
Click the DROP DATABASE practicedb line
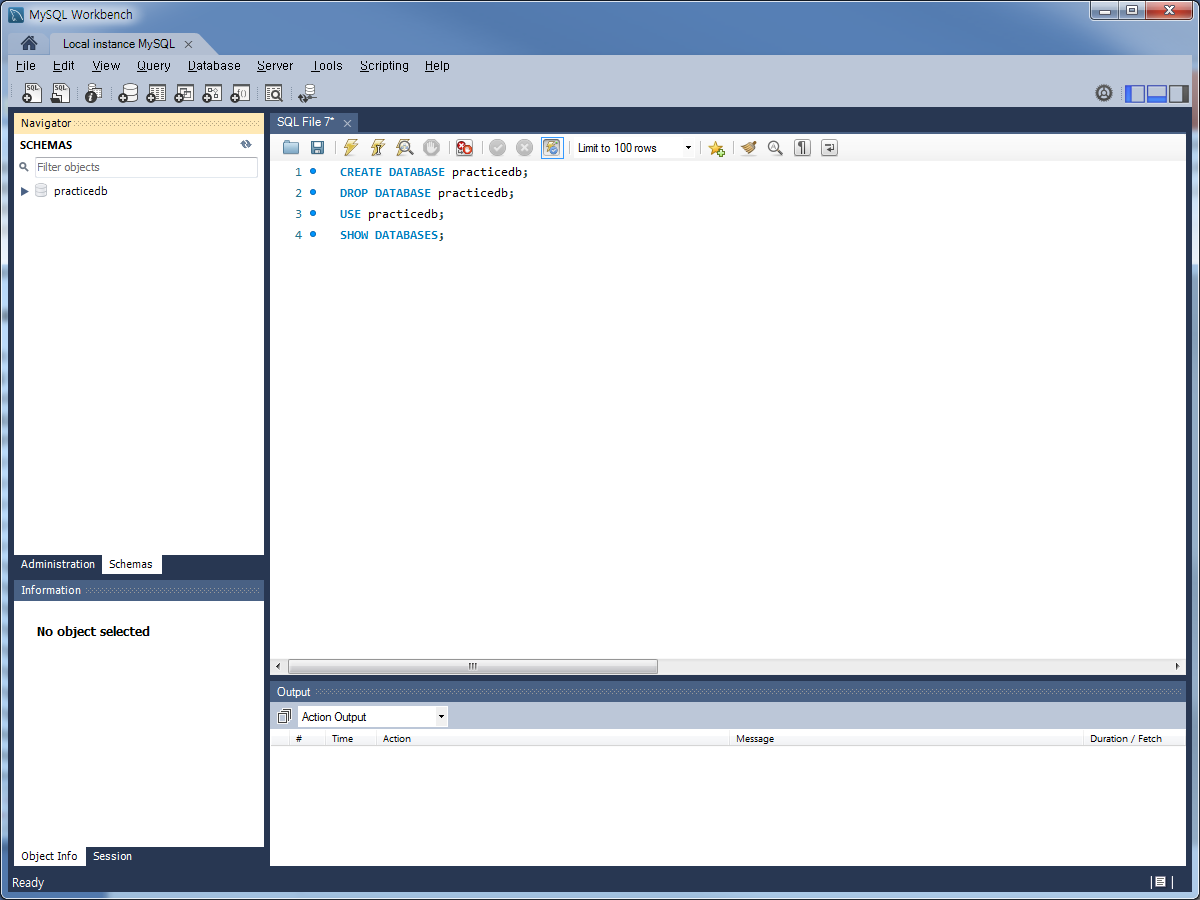[x=426, y=193]
